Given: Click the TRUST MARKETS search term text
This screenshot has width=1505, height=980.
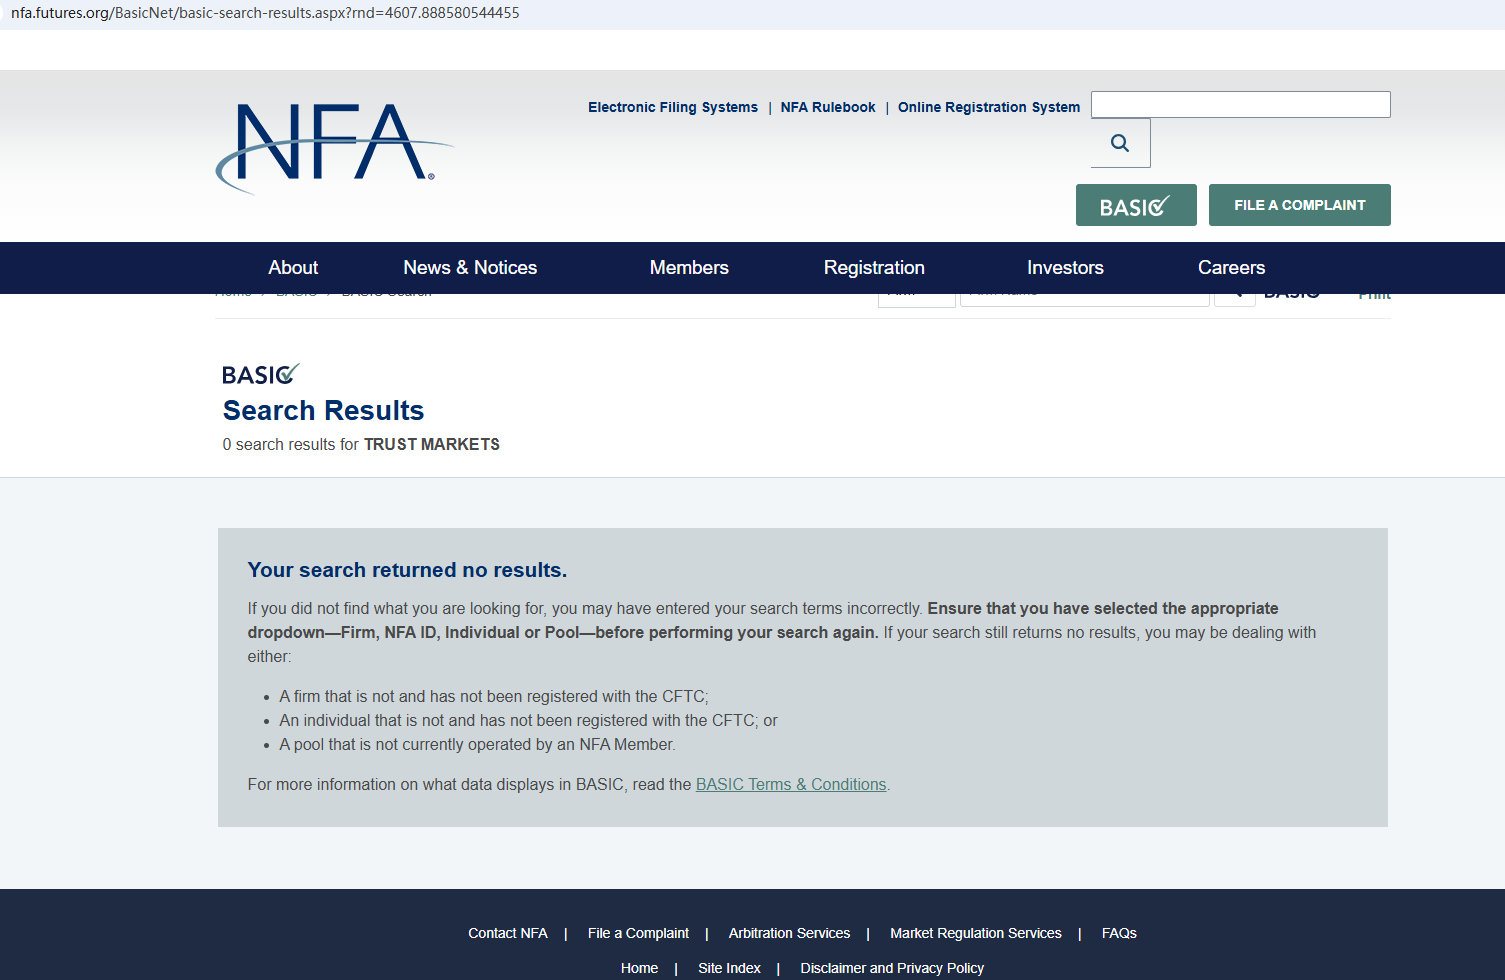Looking at the screenshot, I should click(x=432, y=445).
